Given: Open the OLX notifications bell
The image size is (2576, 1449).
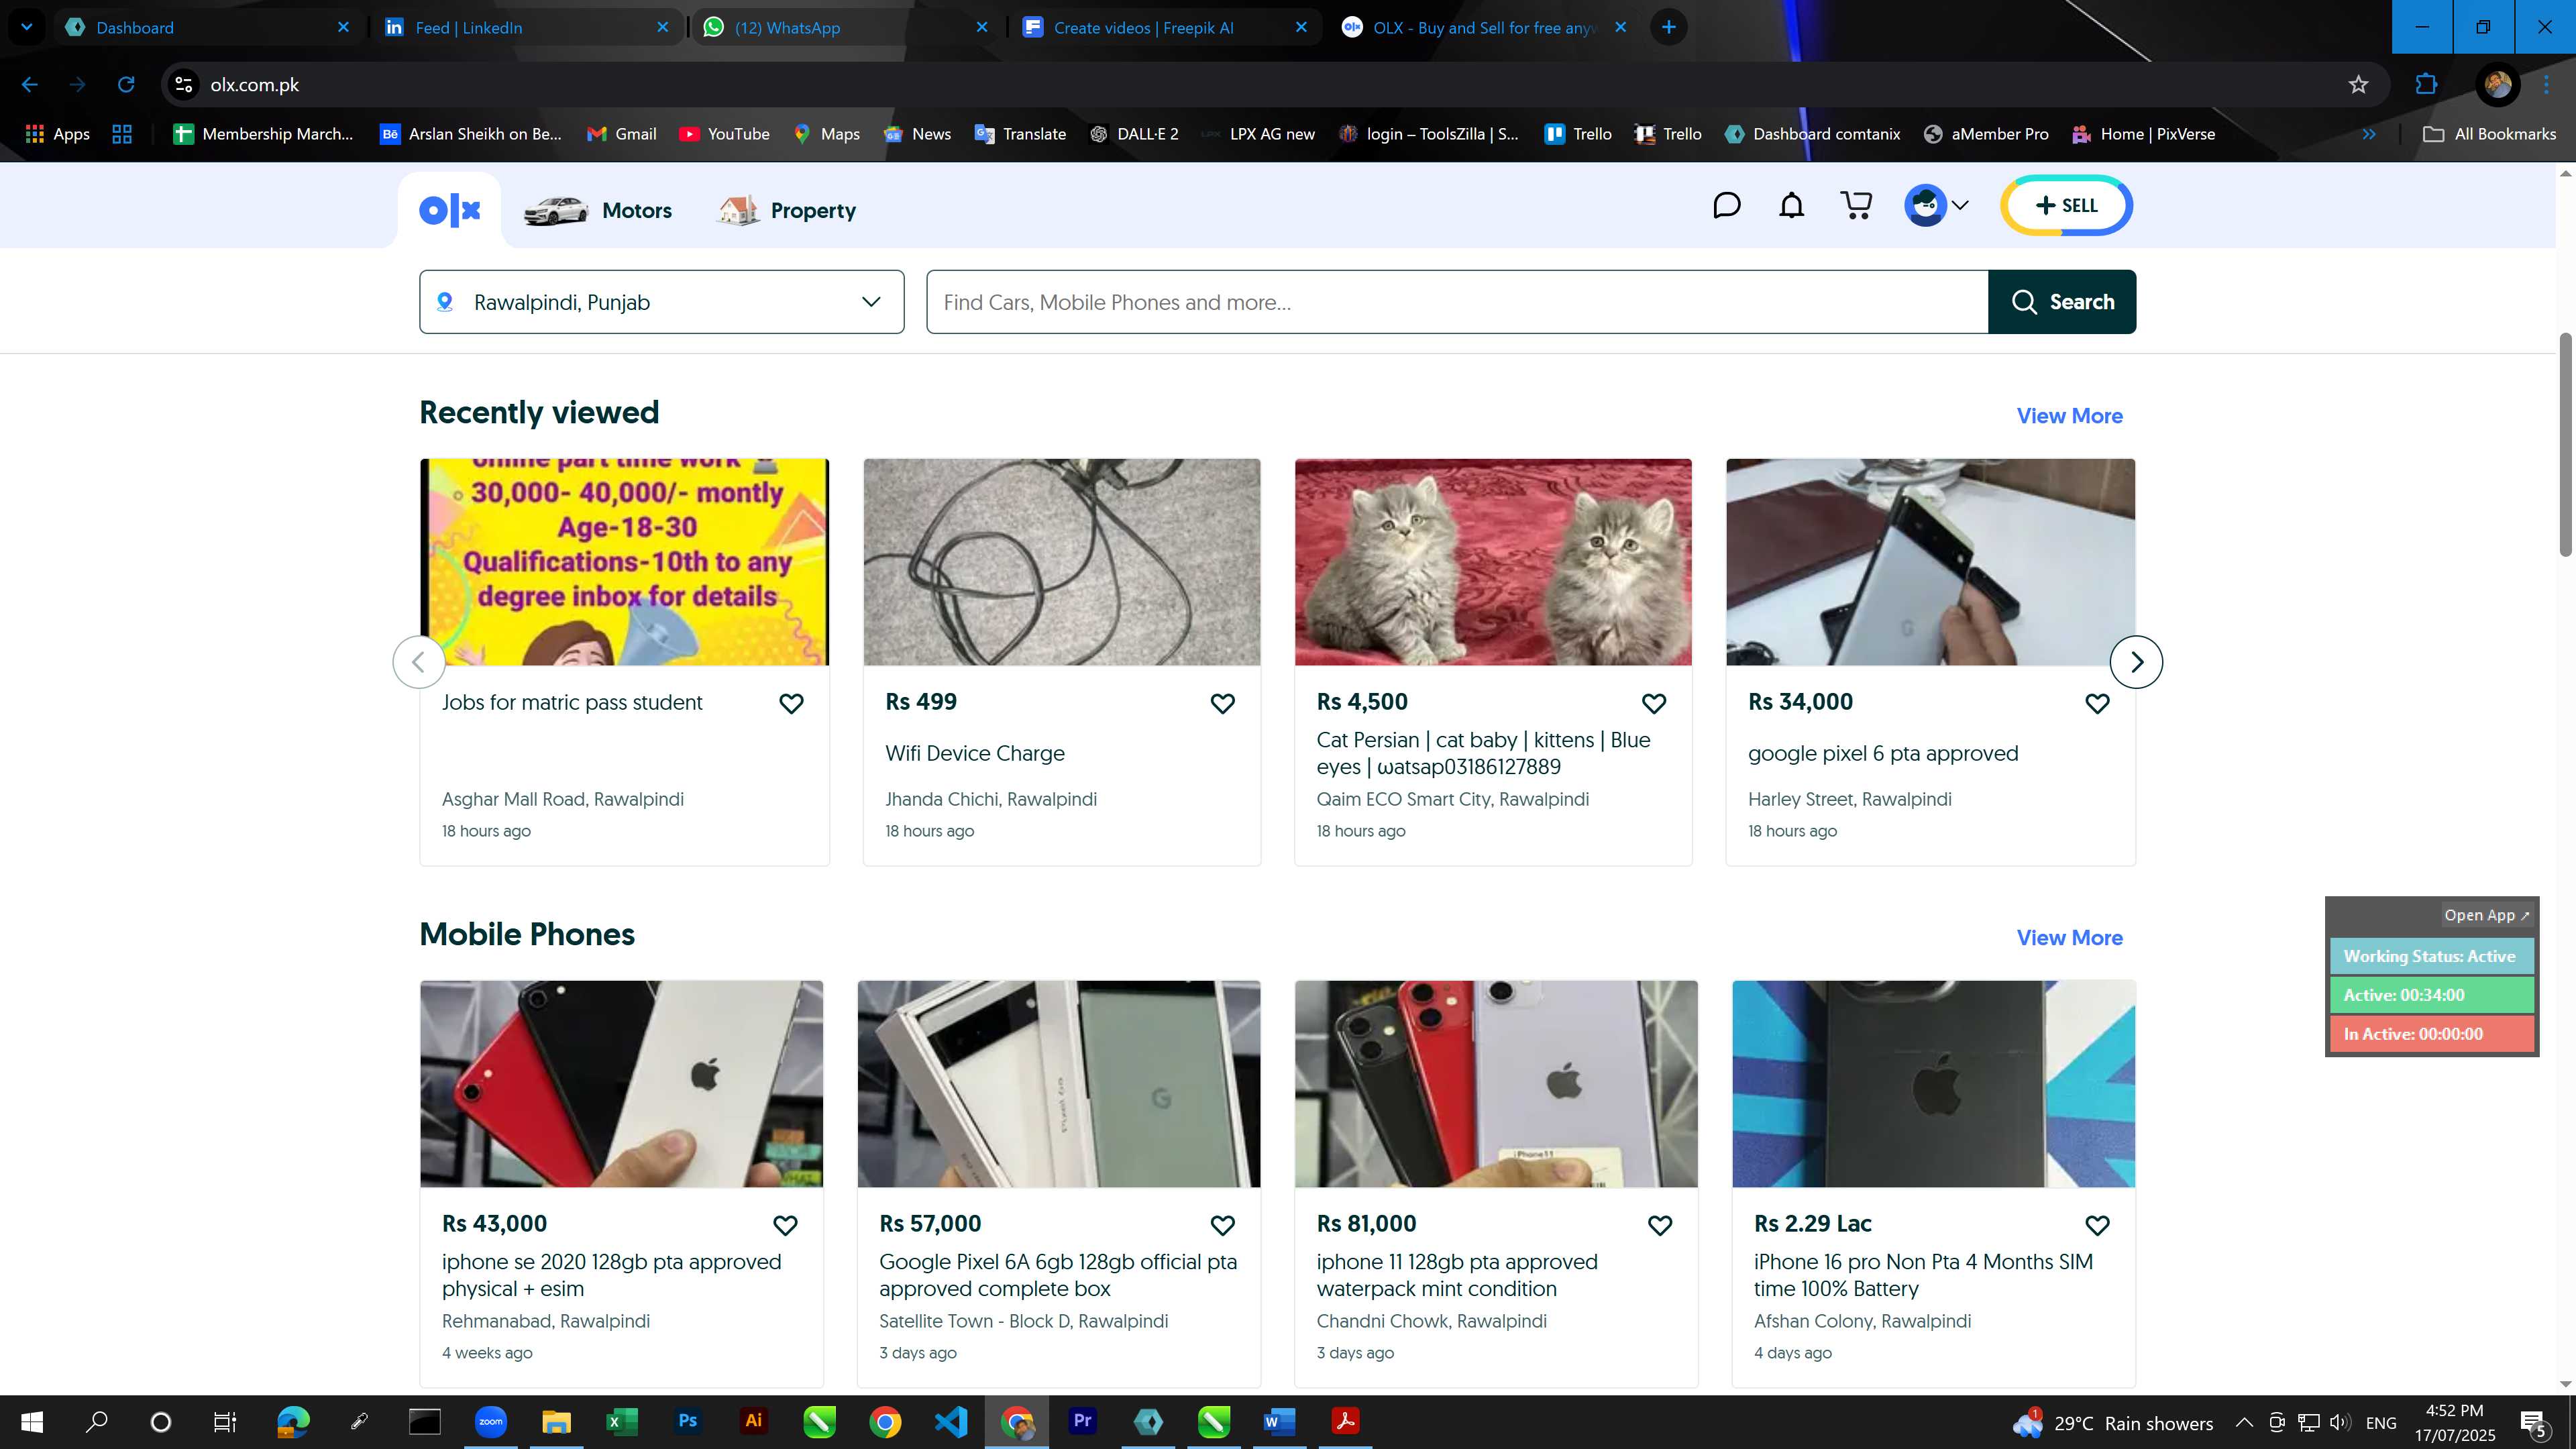Looking at the screenshot, I should [1791, 205].
